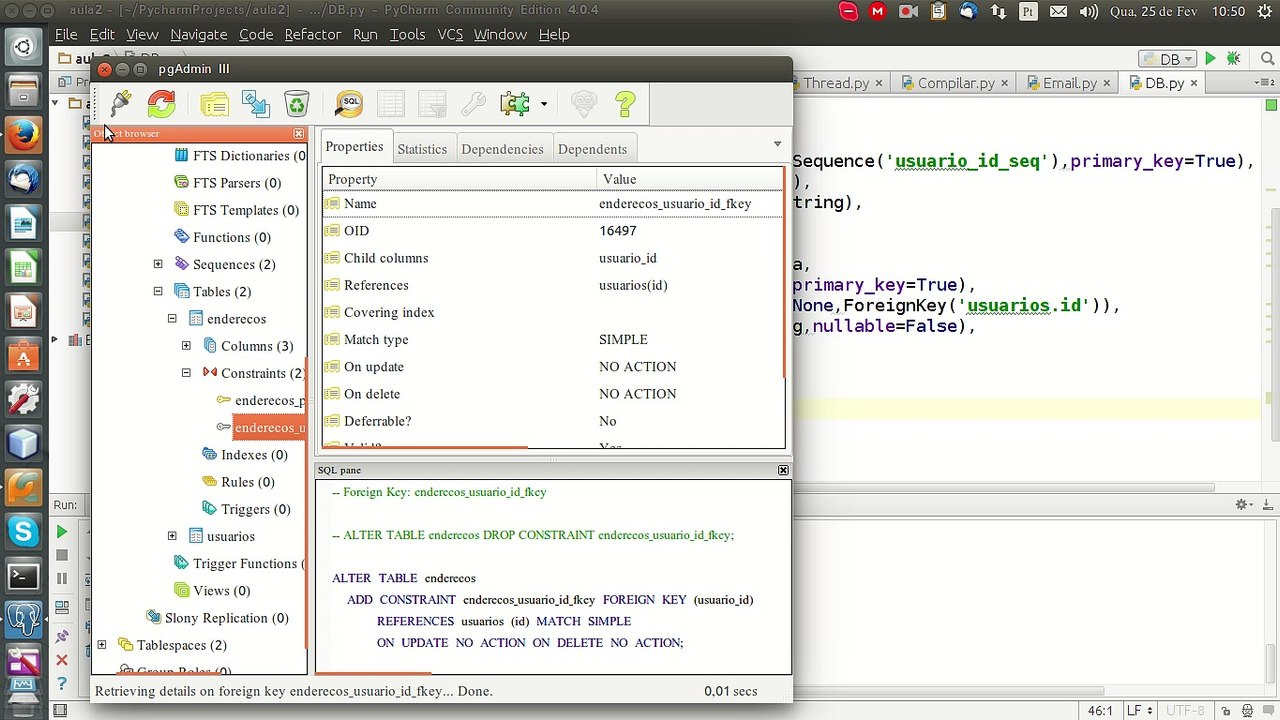
Task: Collapse the enderecos table node
Action: tap(172, 318)
